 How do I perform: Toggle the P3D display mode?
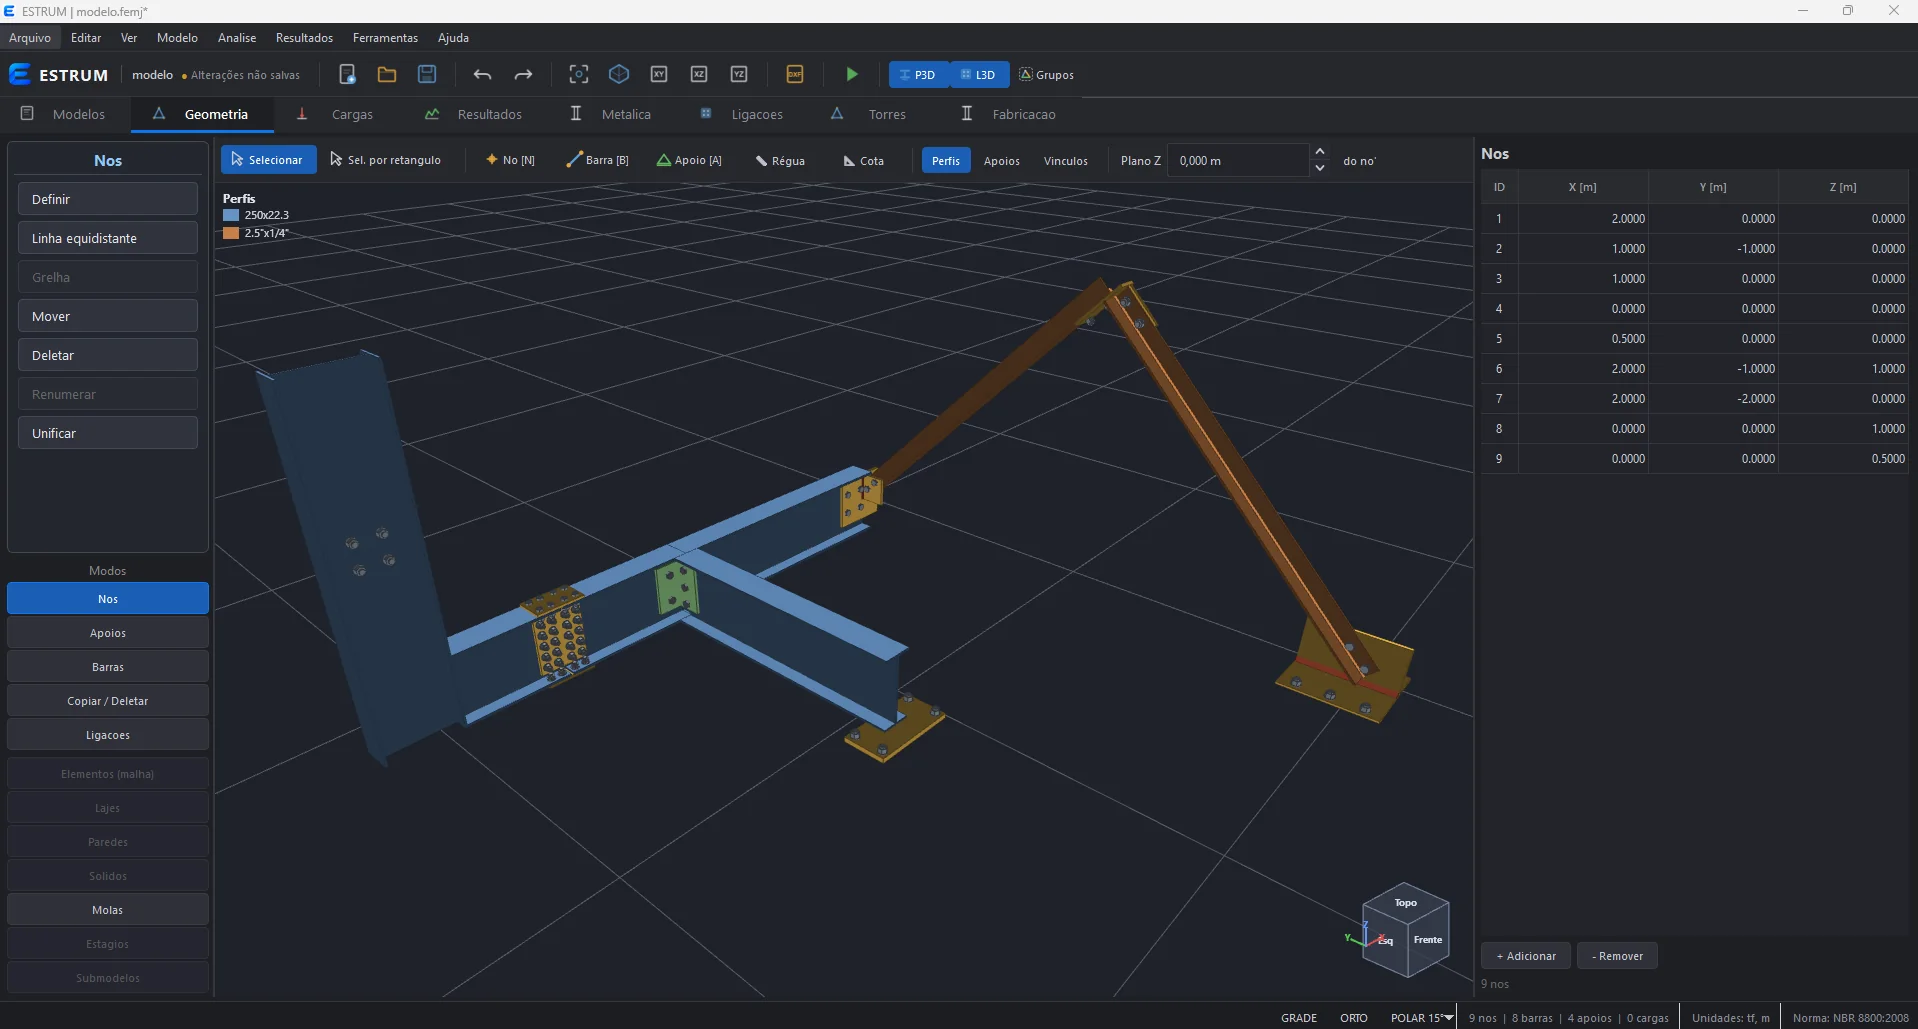coord(918,75)
